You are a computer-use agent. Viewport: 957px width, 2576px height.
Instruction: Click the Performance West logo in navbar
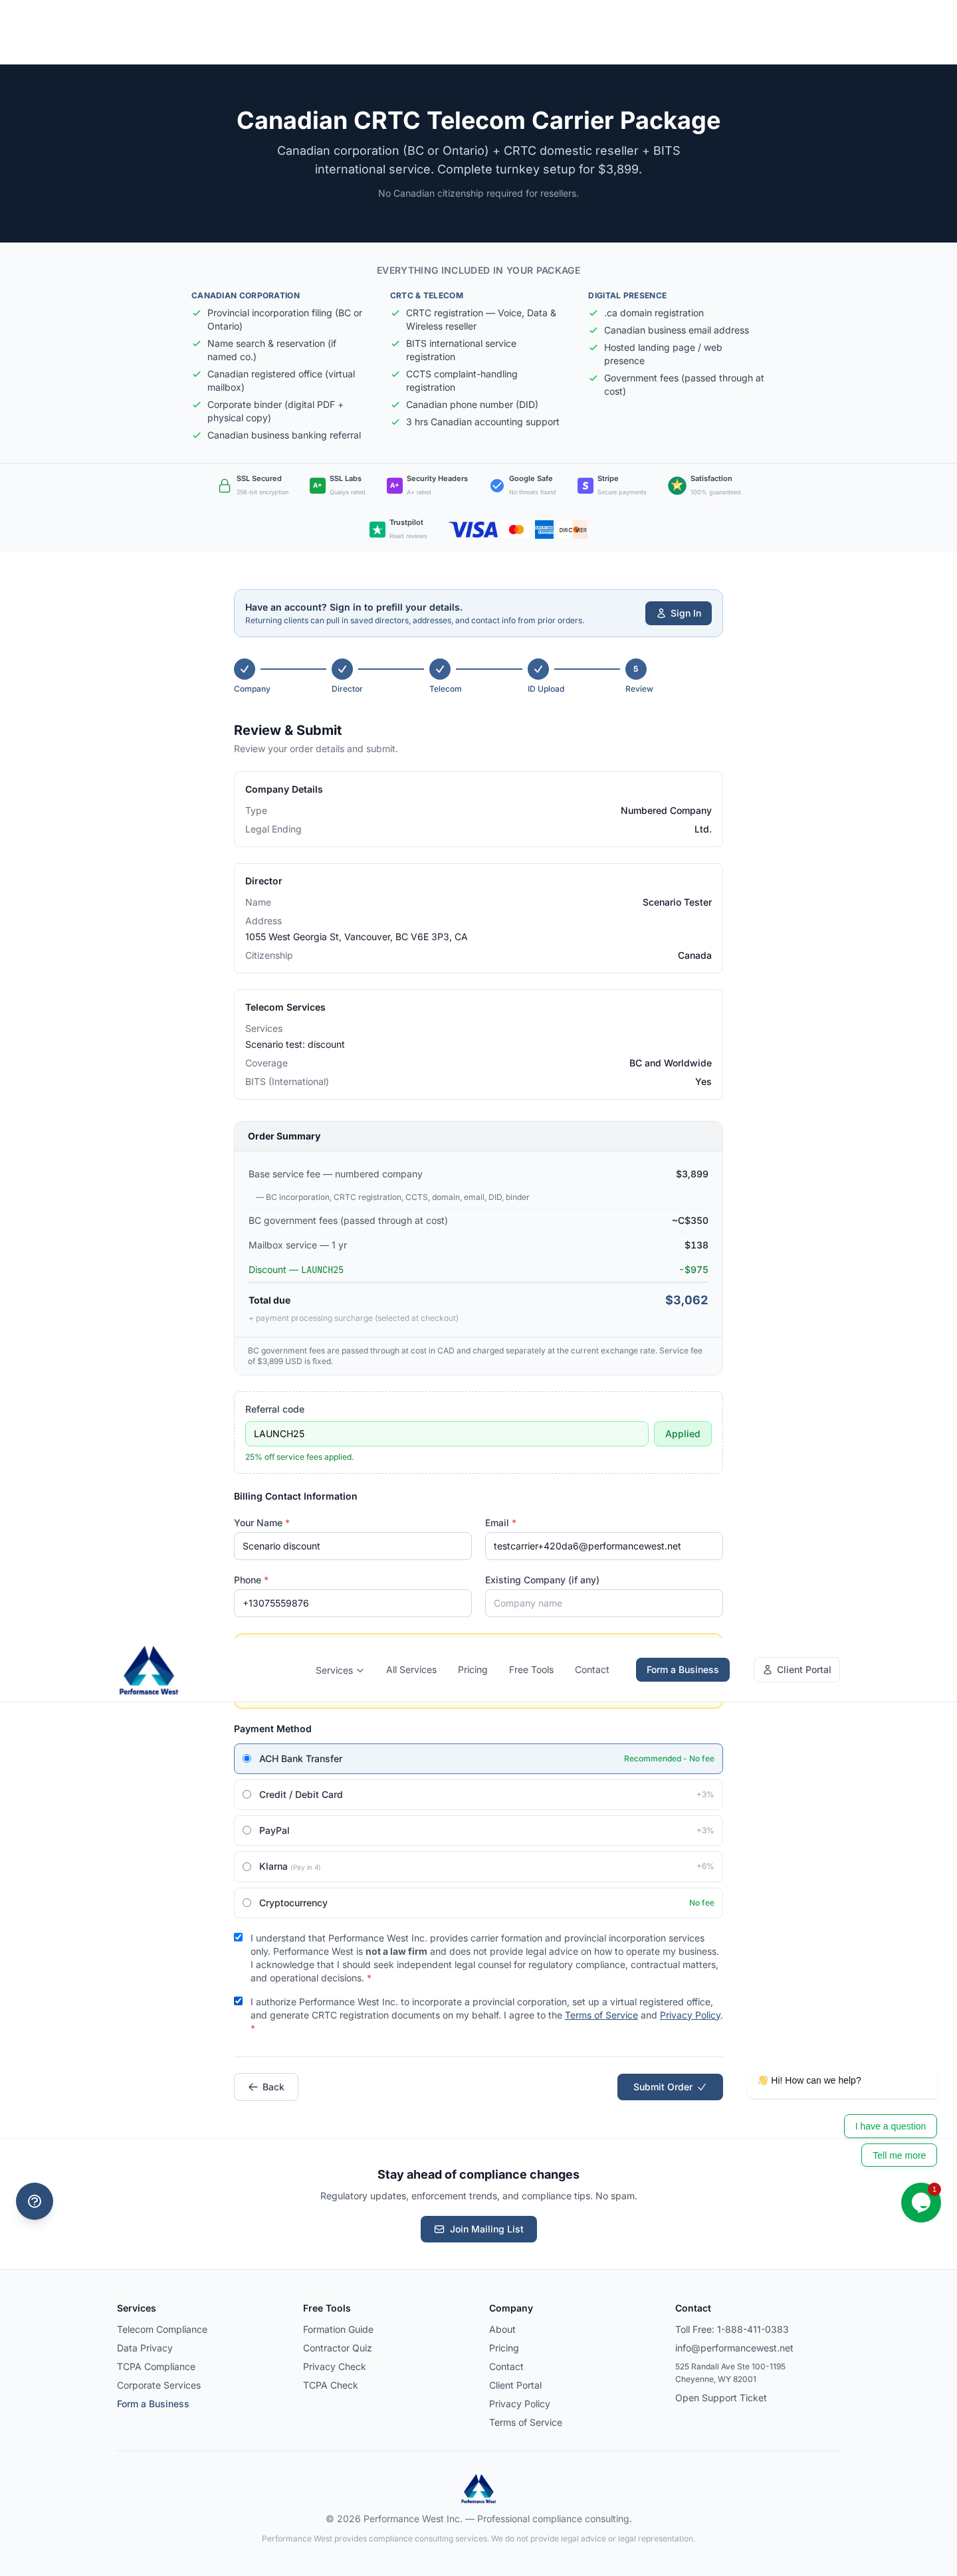[x=148, y=1670]
